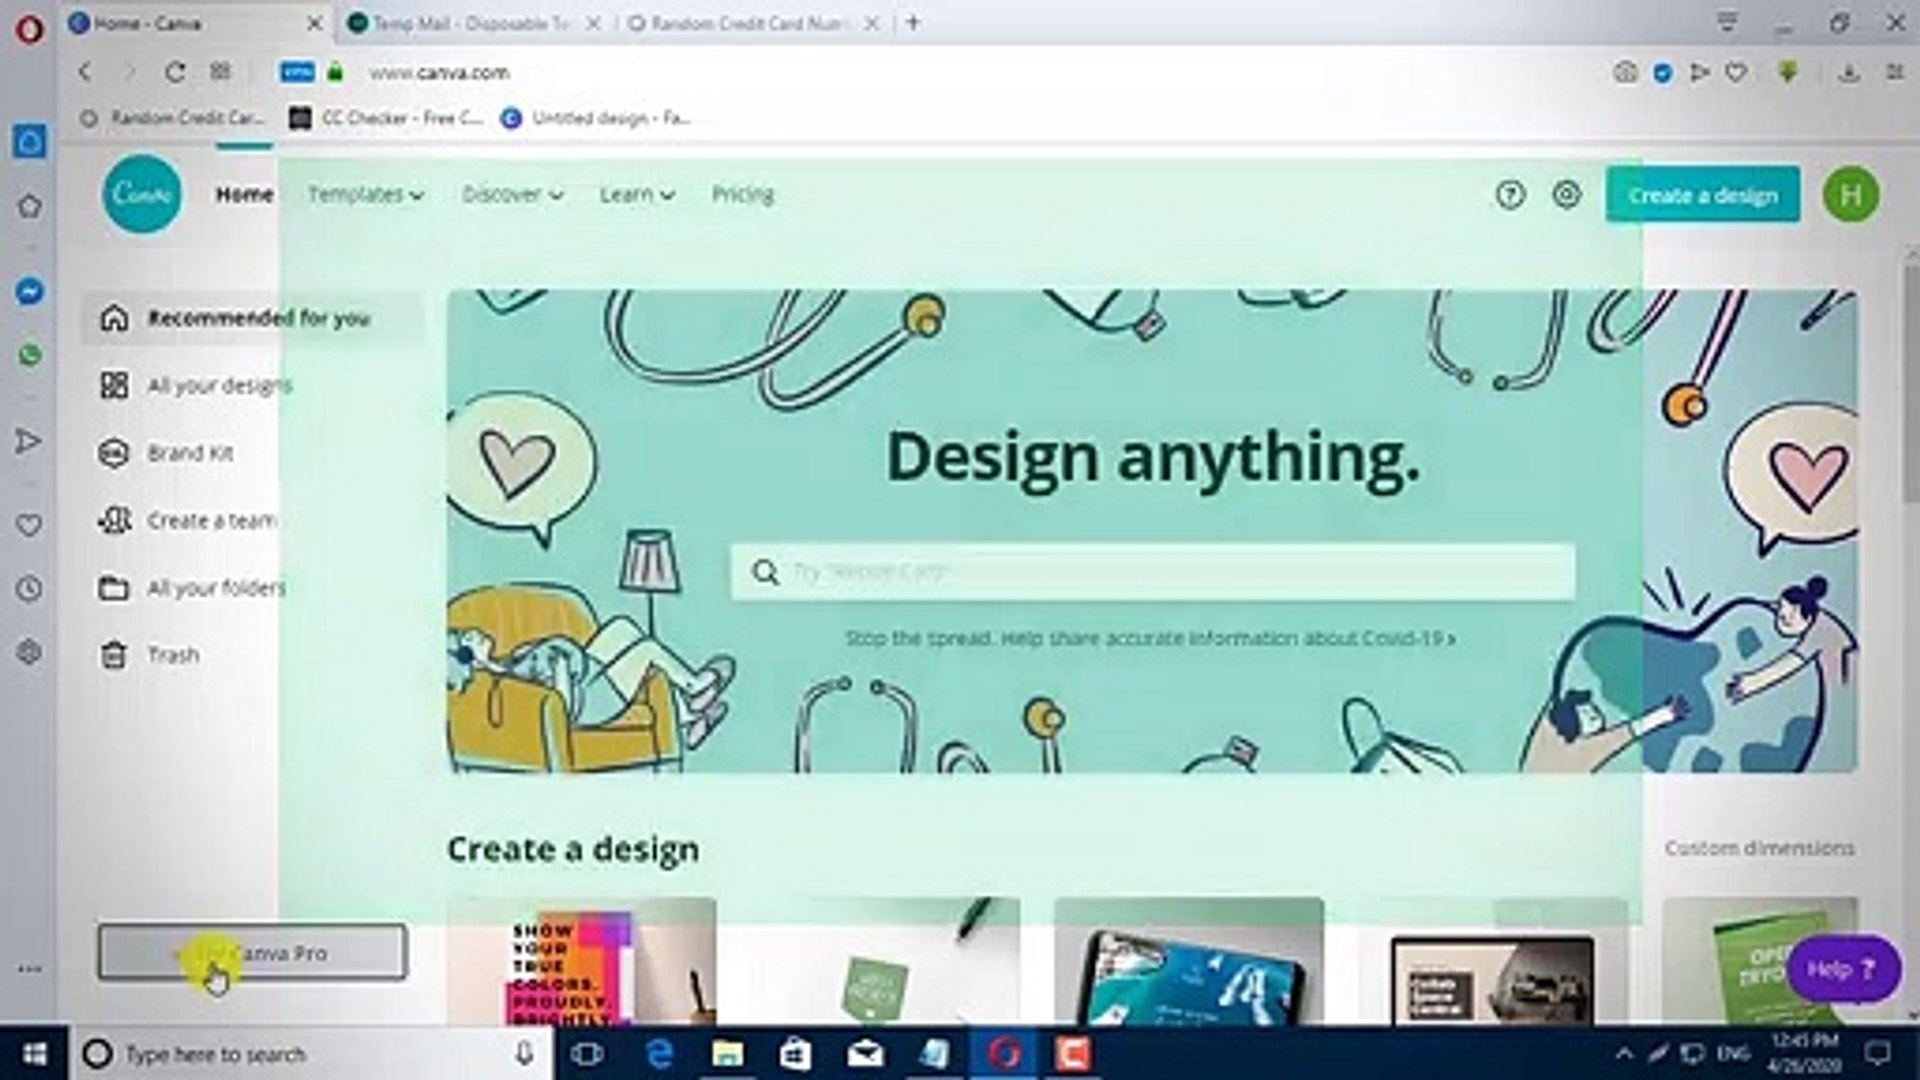The height and width of the screenshot is (1080, 1920).
Task: Open the Trash in the sidebar
Action: click(172, 655)
